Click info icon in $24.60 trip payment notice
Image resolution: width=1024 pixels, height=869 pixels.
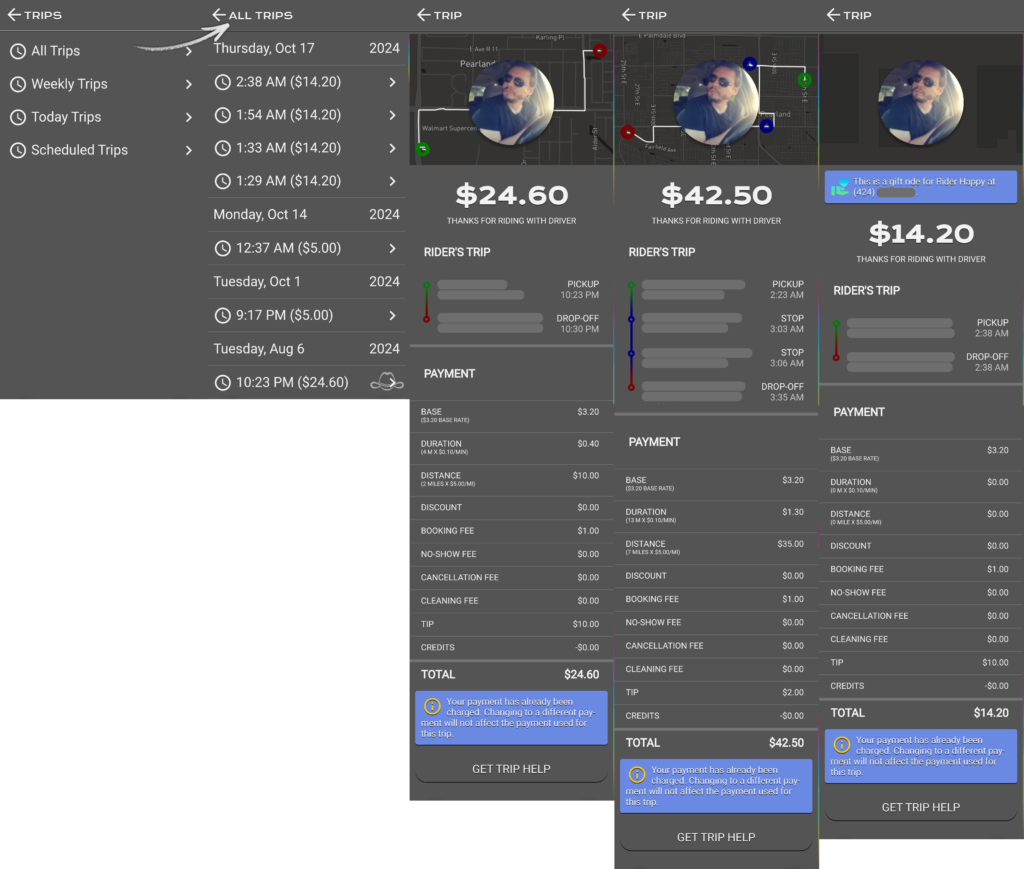(432, 706)
